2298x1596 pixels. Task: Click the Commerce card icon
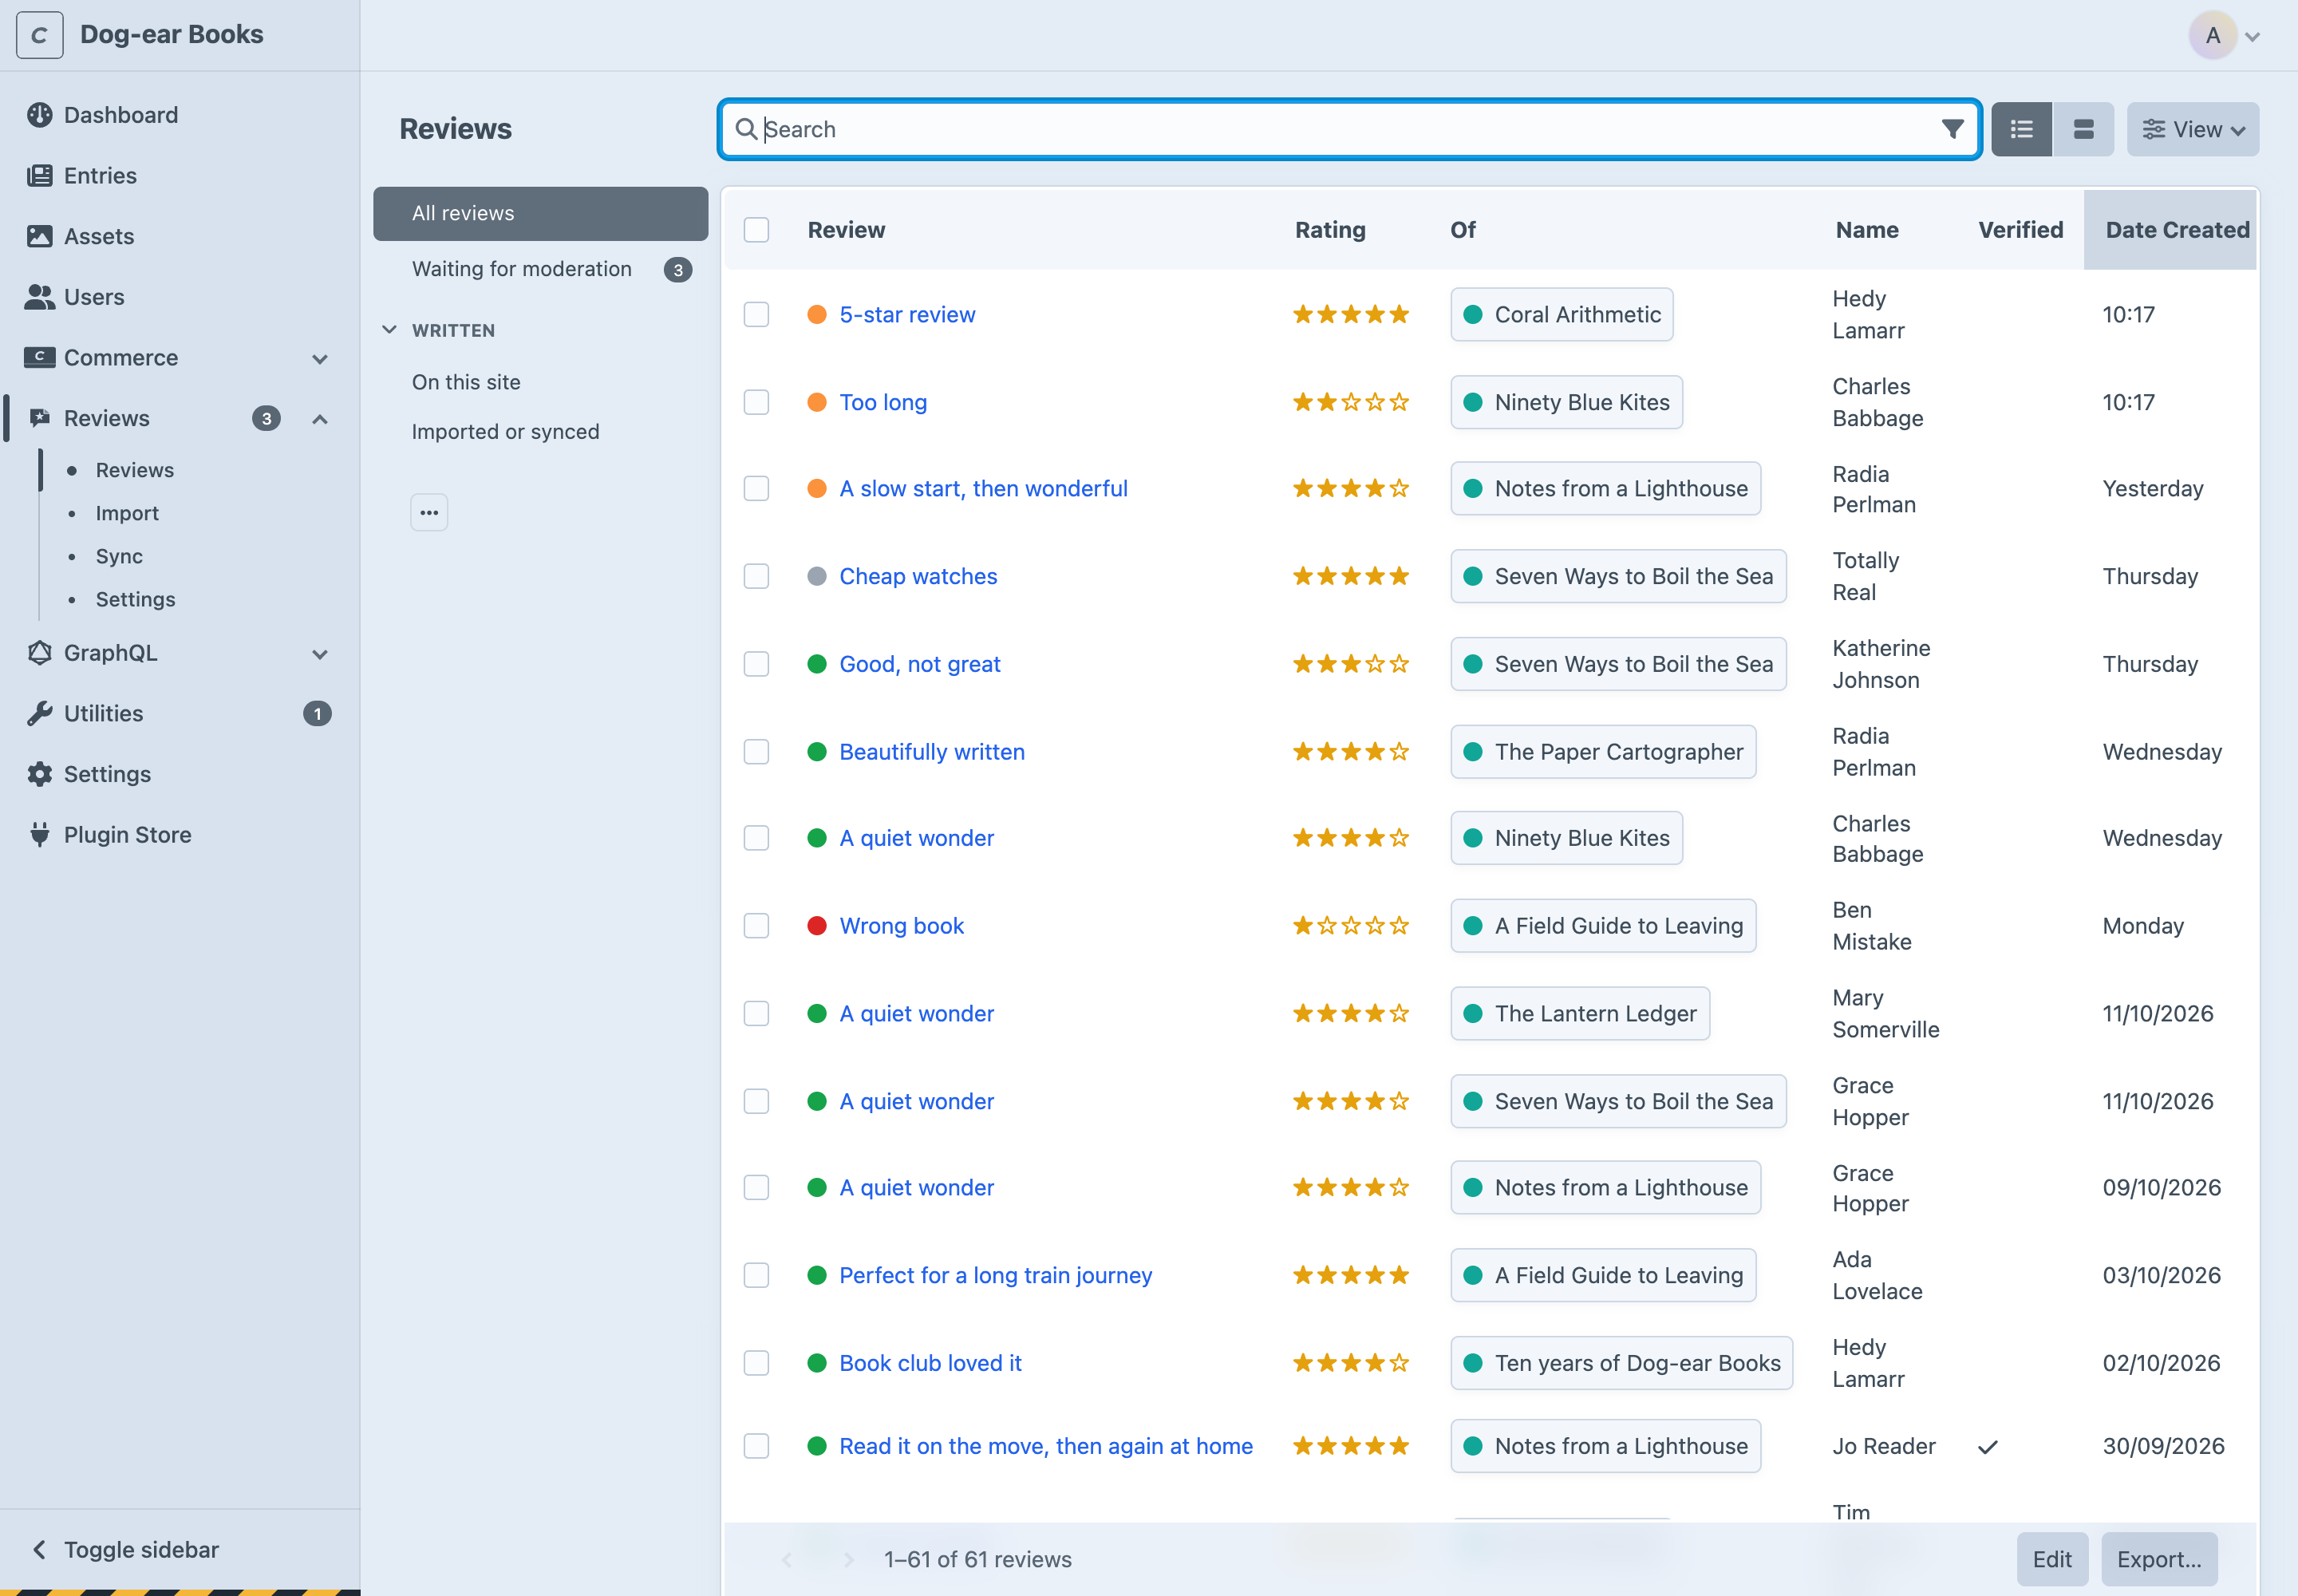click(x=39, y=357)
